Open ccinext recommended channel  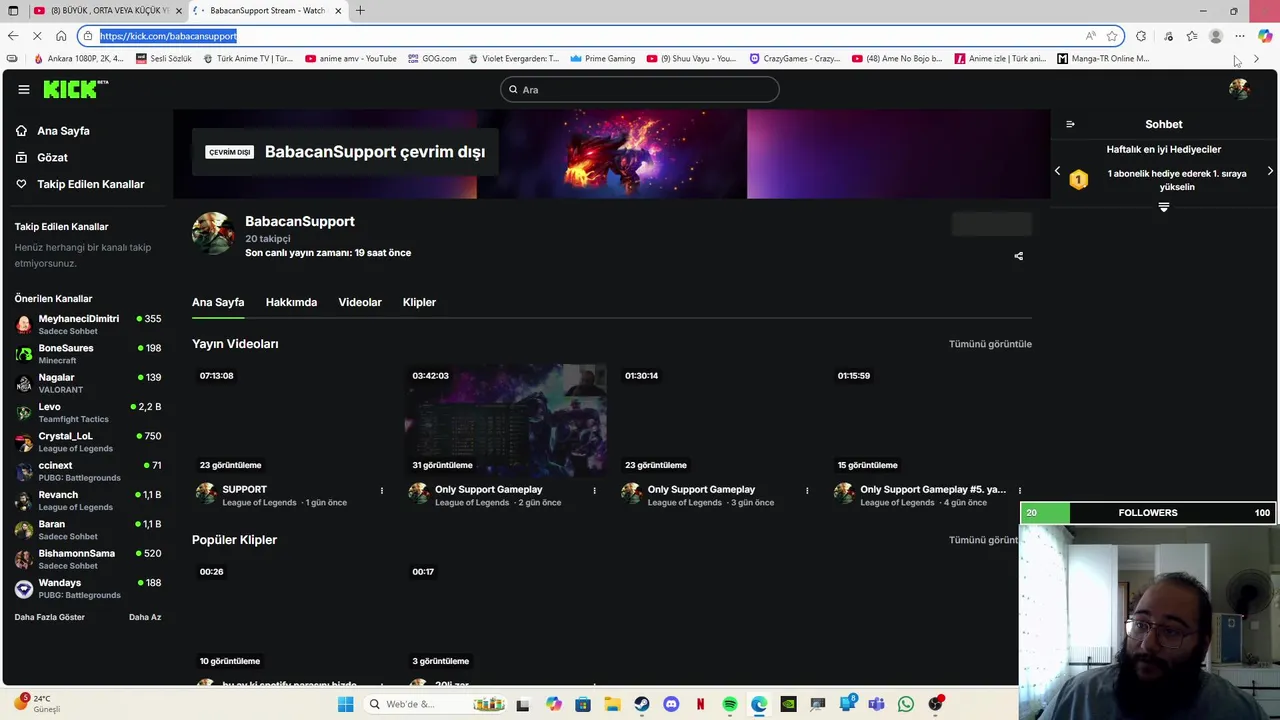tap(88, 471)
